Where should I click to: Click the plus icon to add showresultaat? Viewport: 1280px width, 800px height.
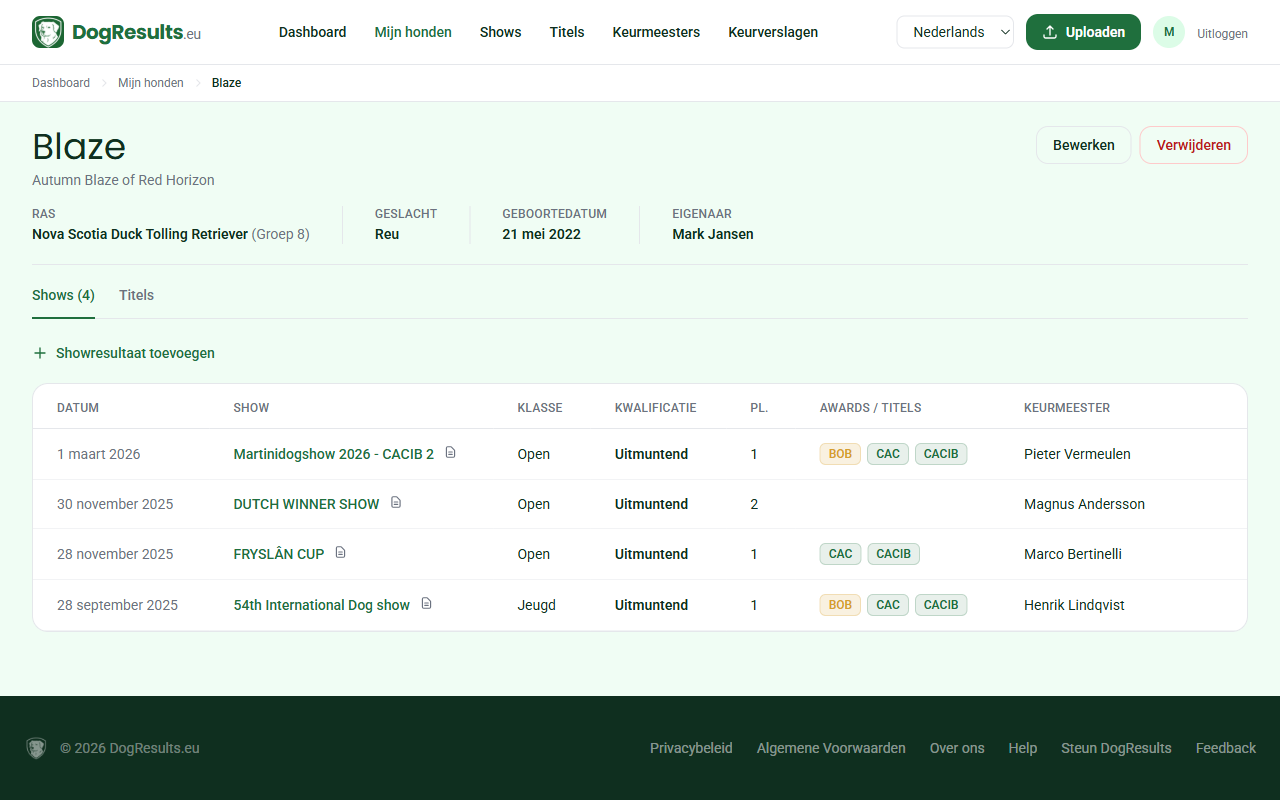(40, 353)
